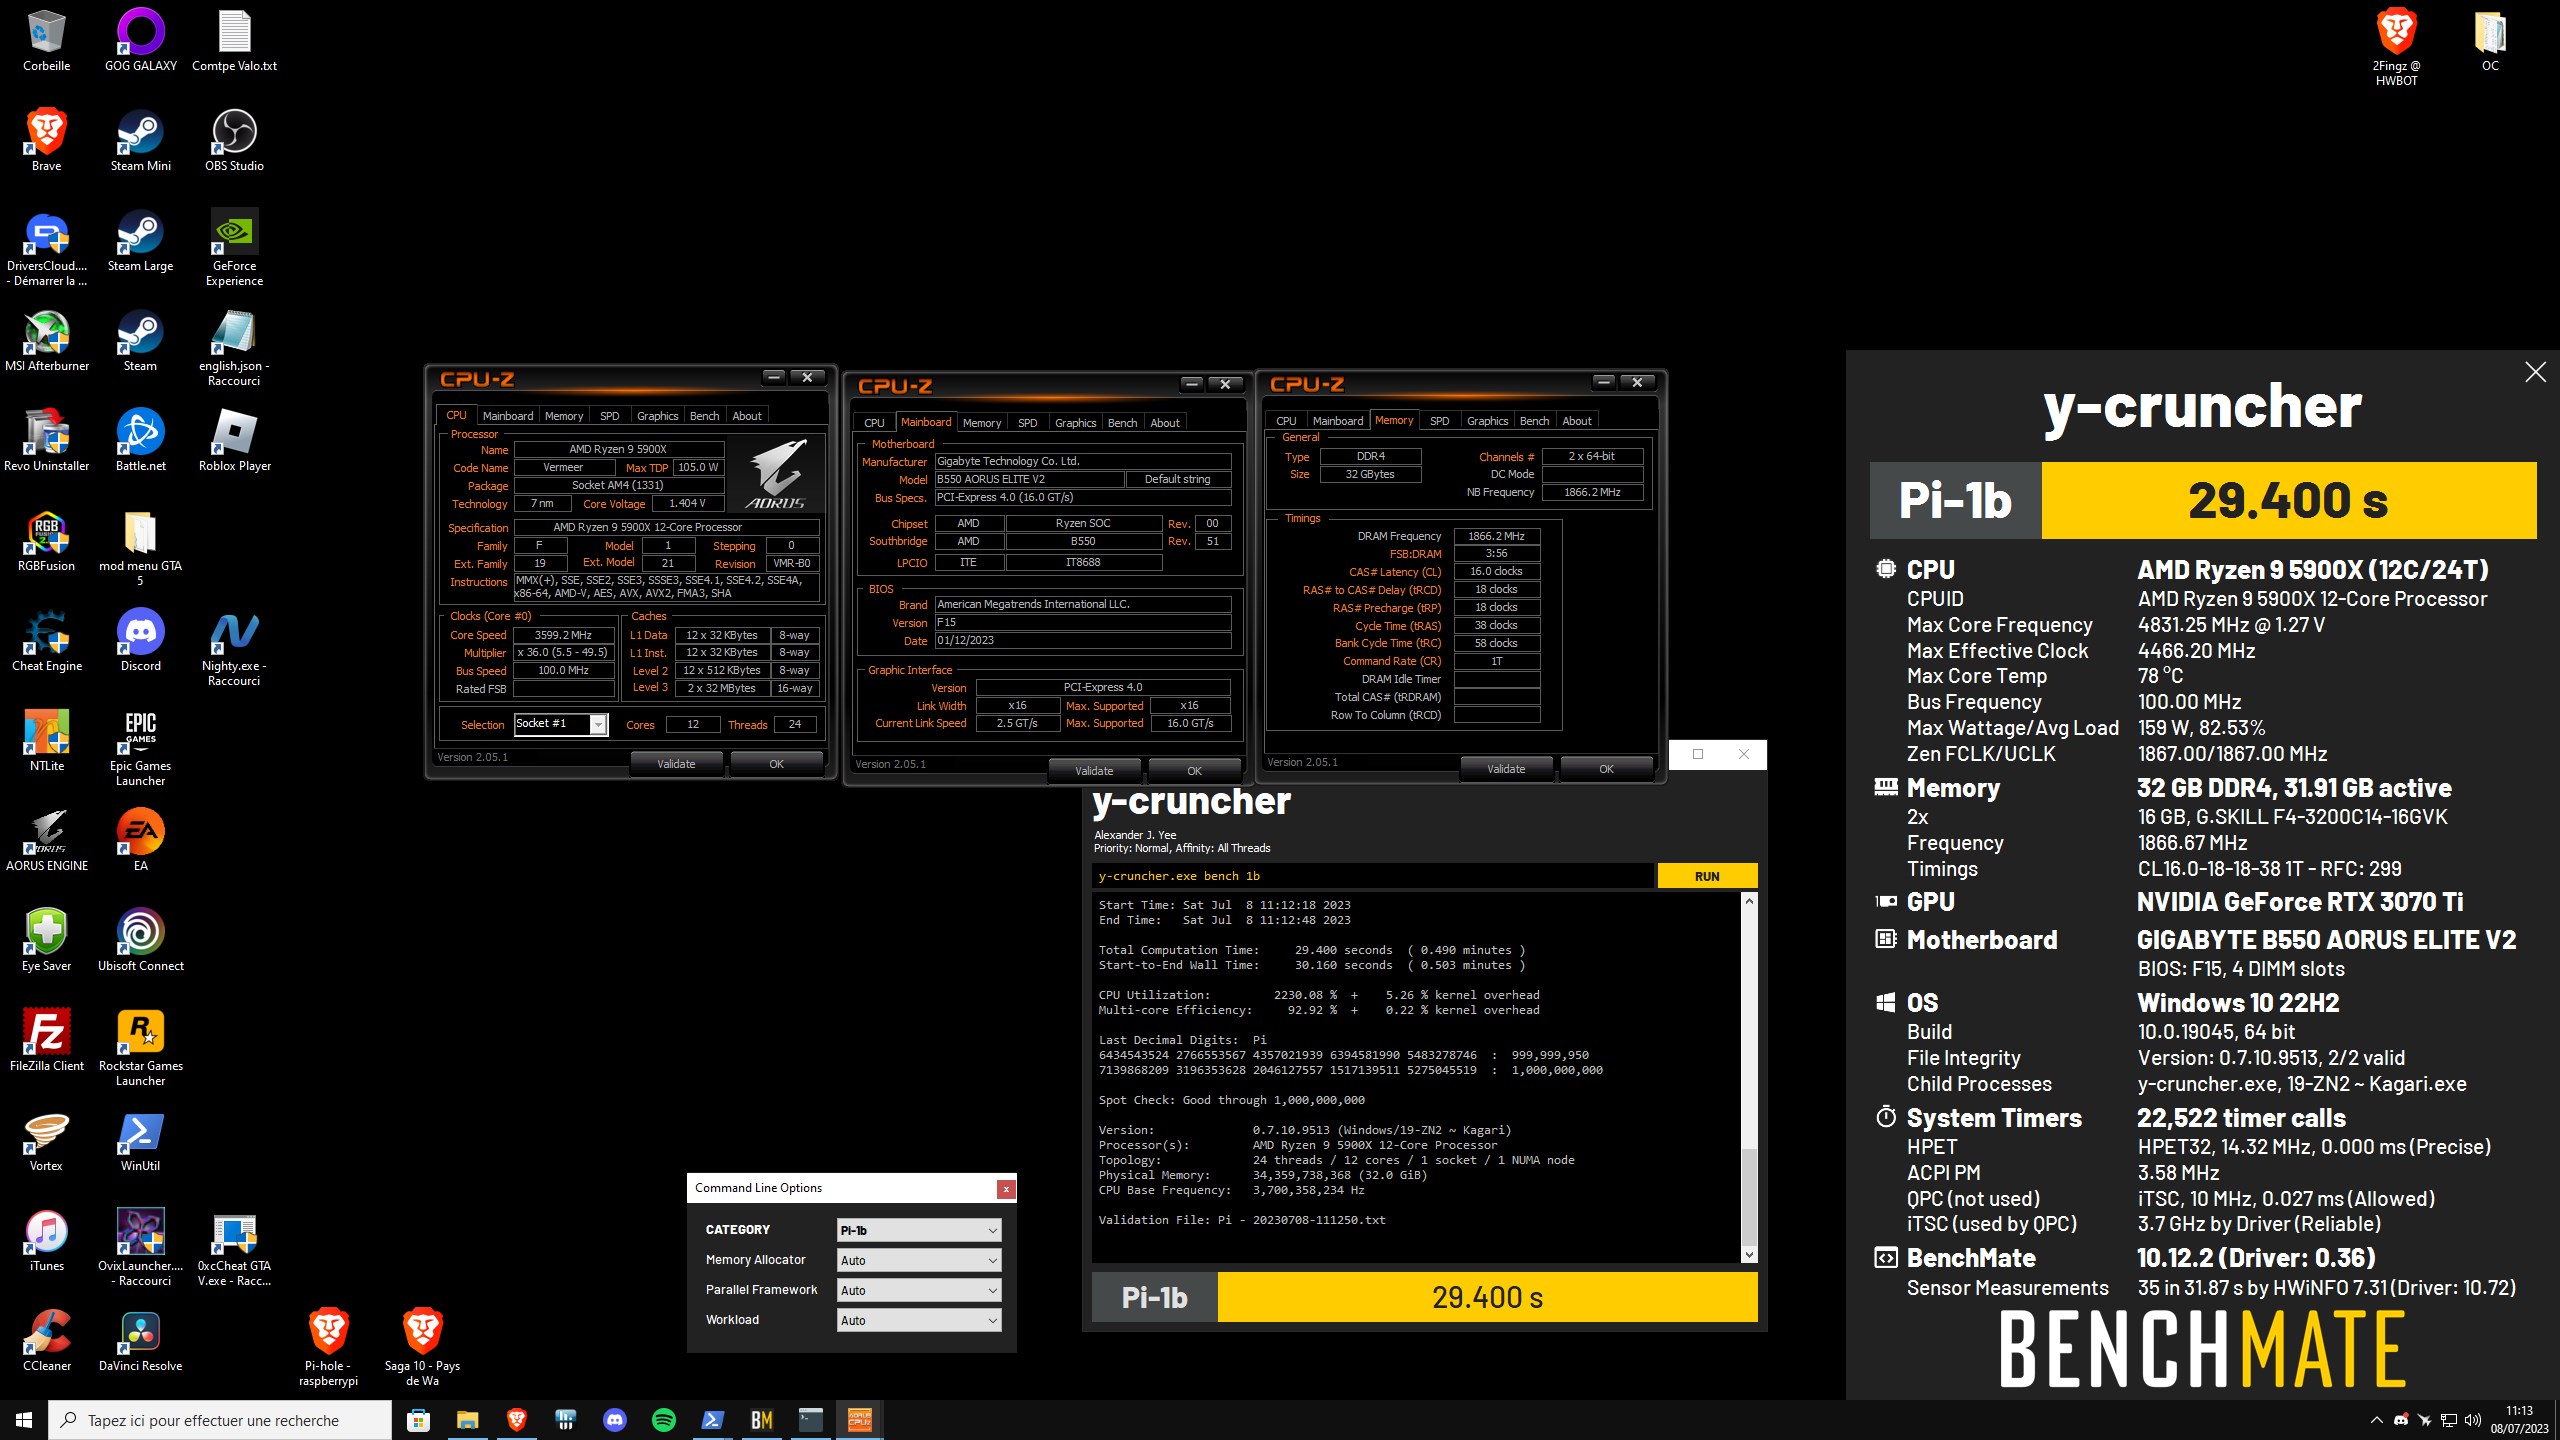Screen dimensions: 2560x1440
Task: Open the Workload dropdown
Action: [x=919, y=1320]
